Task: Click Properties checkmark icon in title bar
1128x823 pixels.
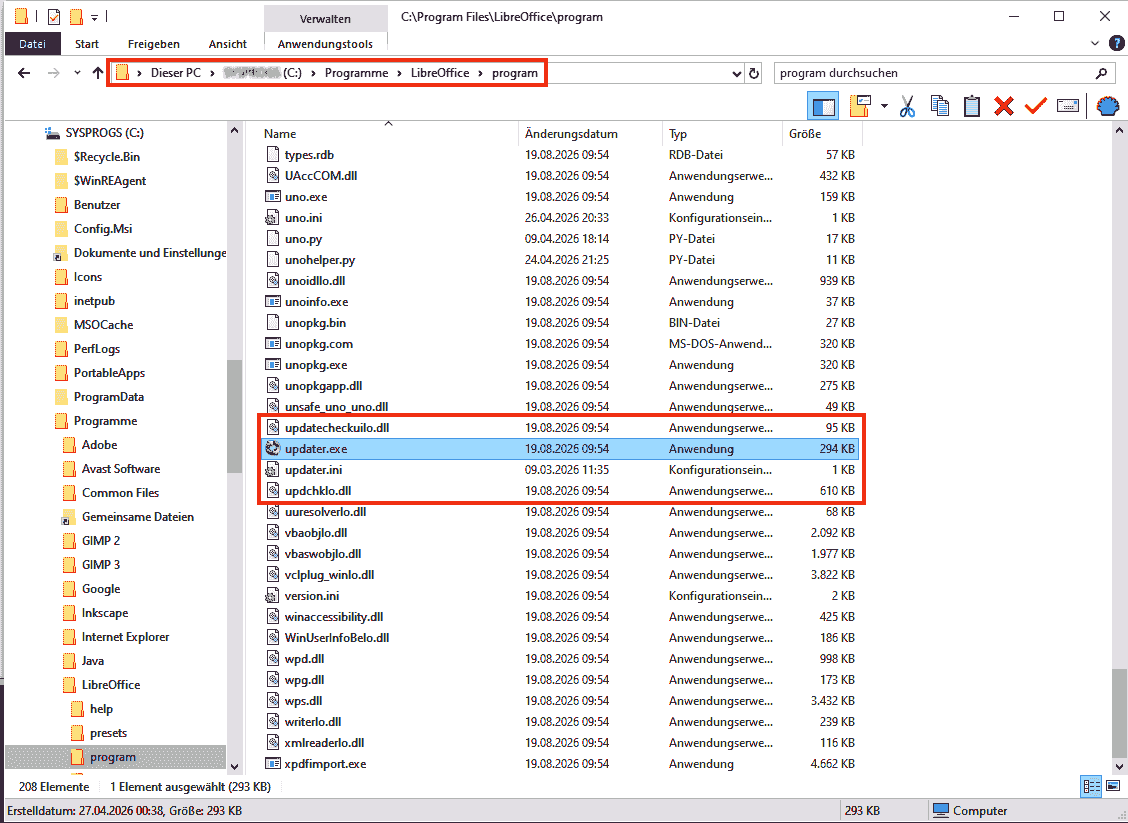Action: (x=54, y=16)
